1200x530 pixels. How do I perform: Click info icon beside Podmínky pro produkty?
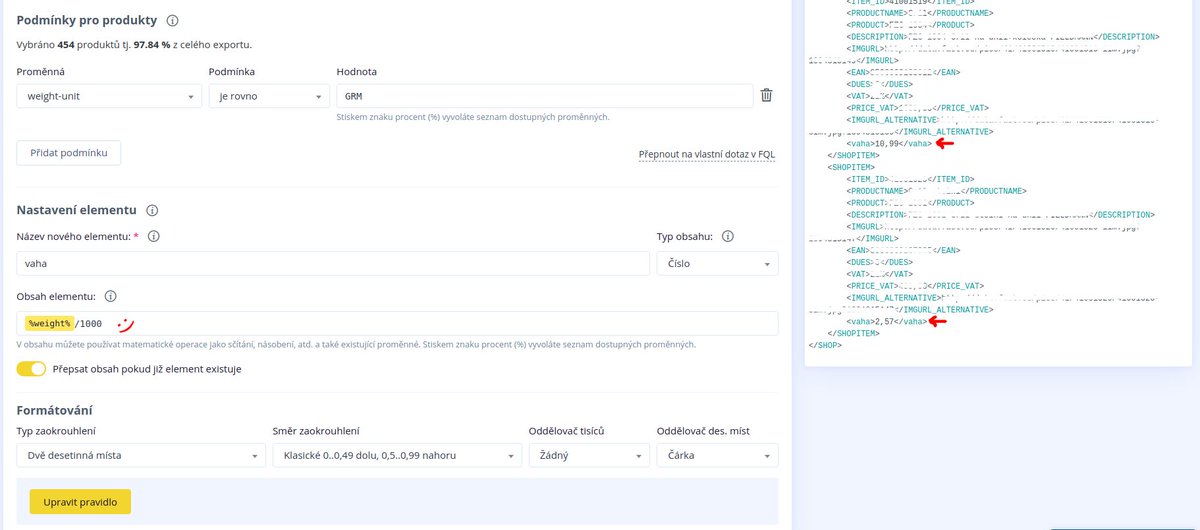point(173,20)
